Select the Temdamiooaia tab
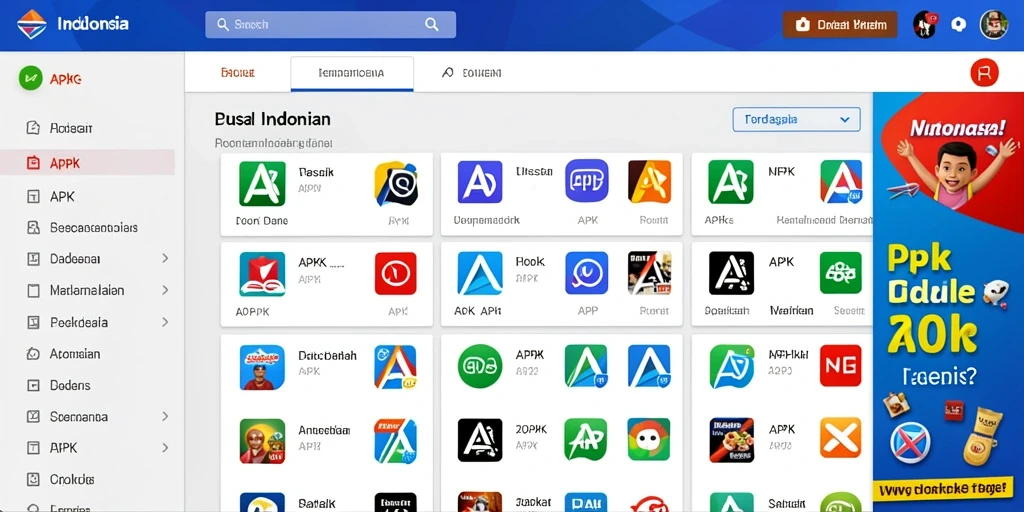1024x512 pixels. 352,74
